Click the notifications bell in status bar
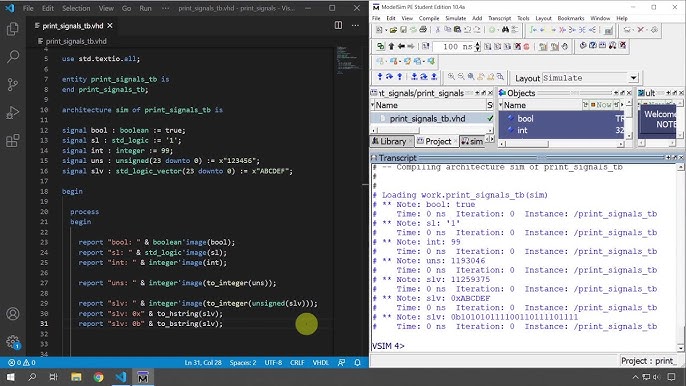The width and height of the screenshot is (686, 386). (x=357, y=362)
